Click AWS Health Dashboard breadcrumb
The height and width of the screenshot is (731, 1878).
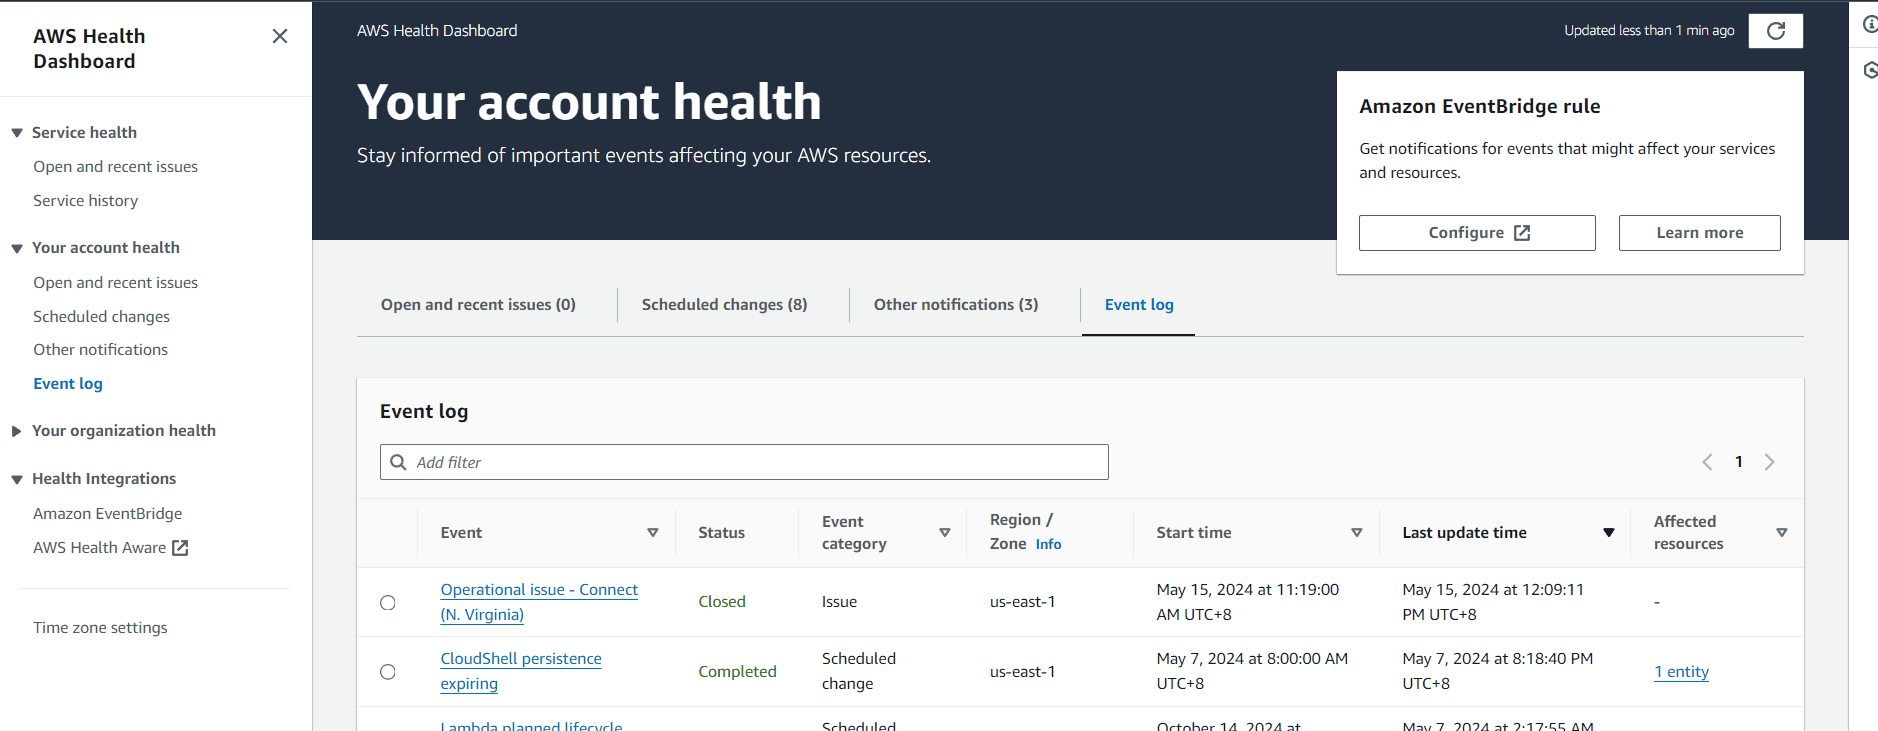pyautogui.click(x=437, y=31)
